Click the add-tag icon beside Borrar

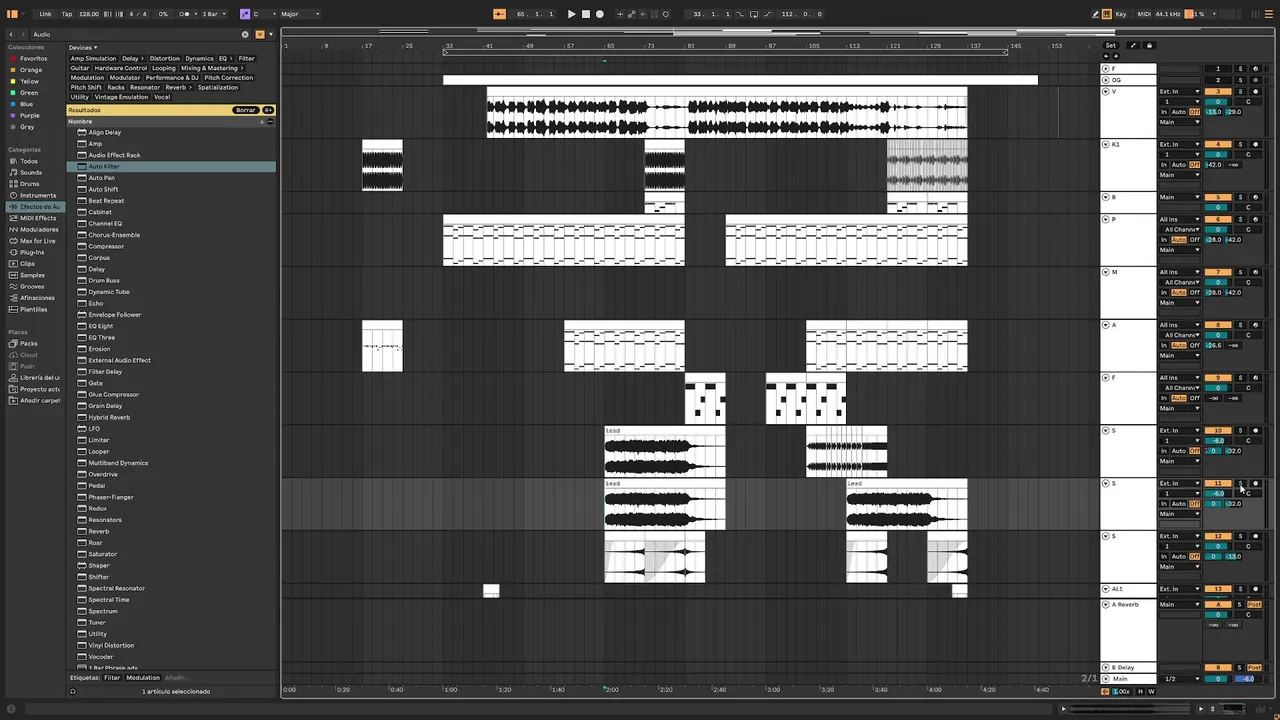(x=268, y=110)
